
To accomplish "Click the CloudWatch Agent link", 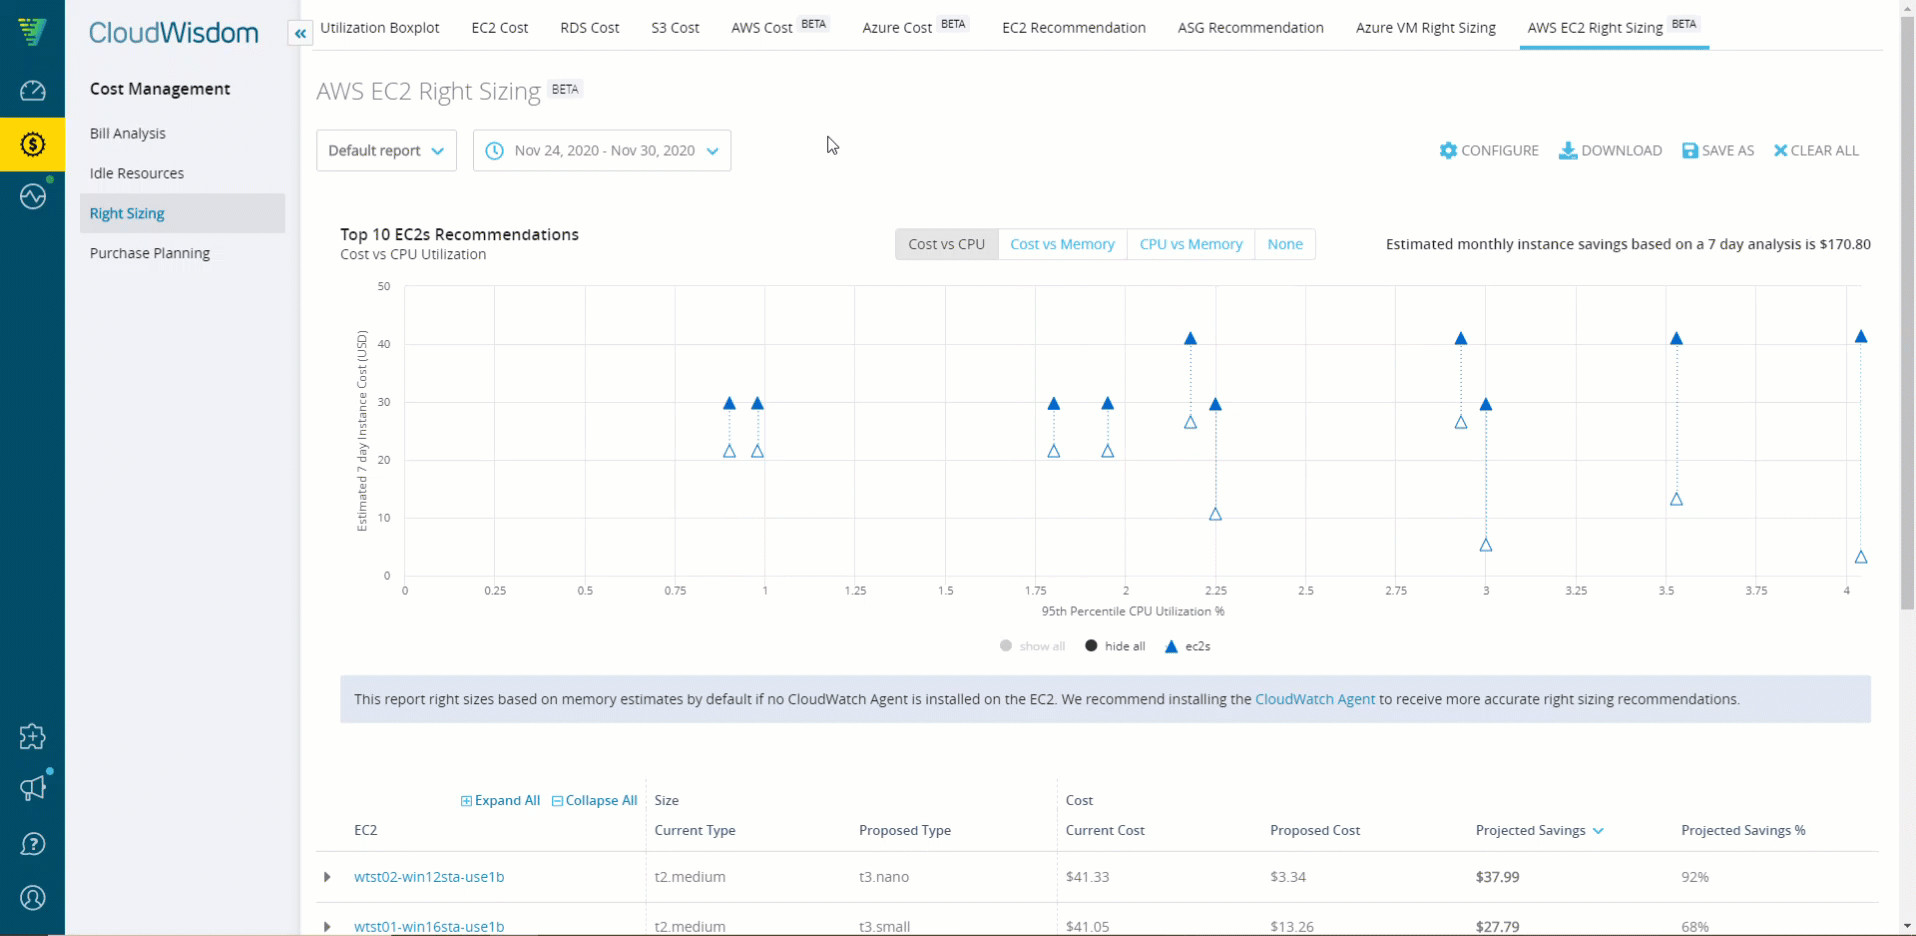I will pos(1314,699).
